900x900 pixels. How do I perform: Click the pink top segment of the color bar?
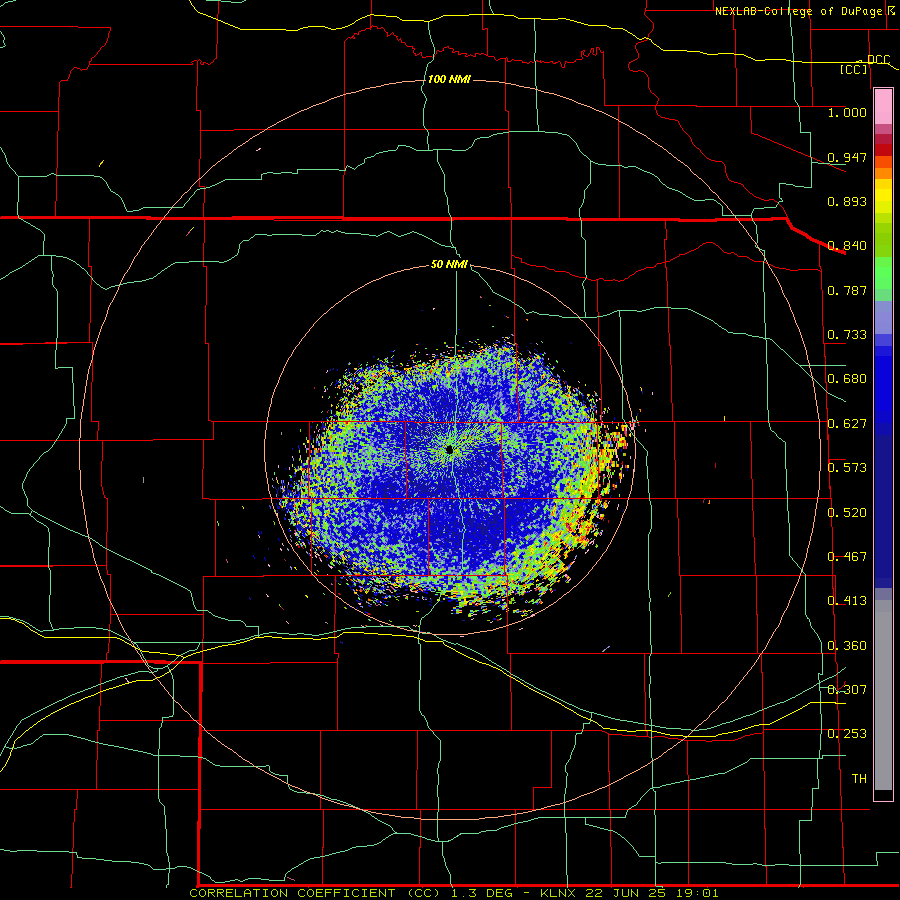pyautogui.click(x=883, y=106)
